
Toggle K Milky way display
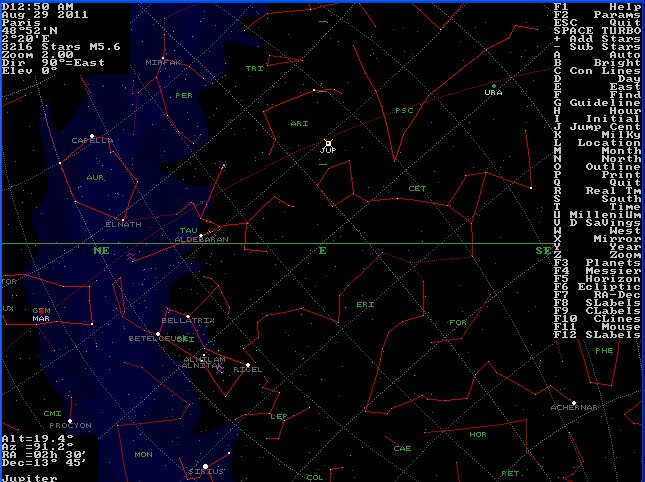coord(597,135)
